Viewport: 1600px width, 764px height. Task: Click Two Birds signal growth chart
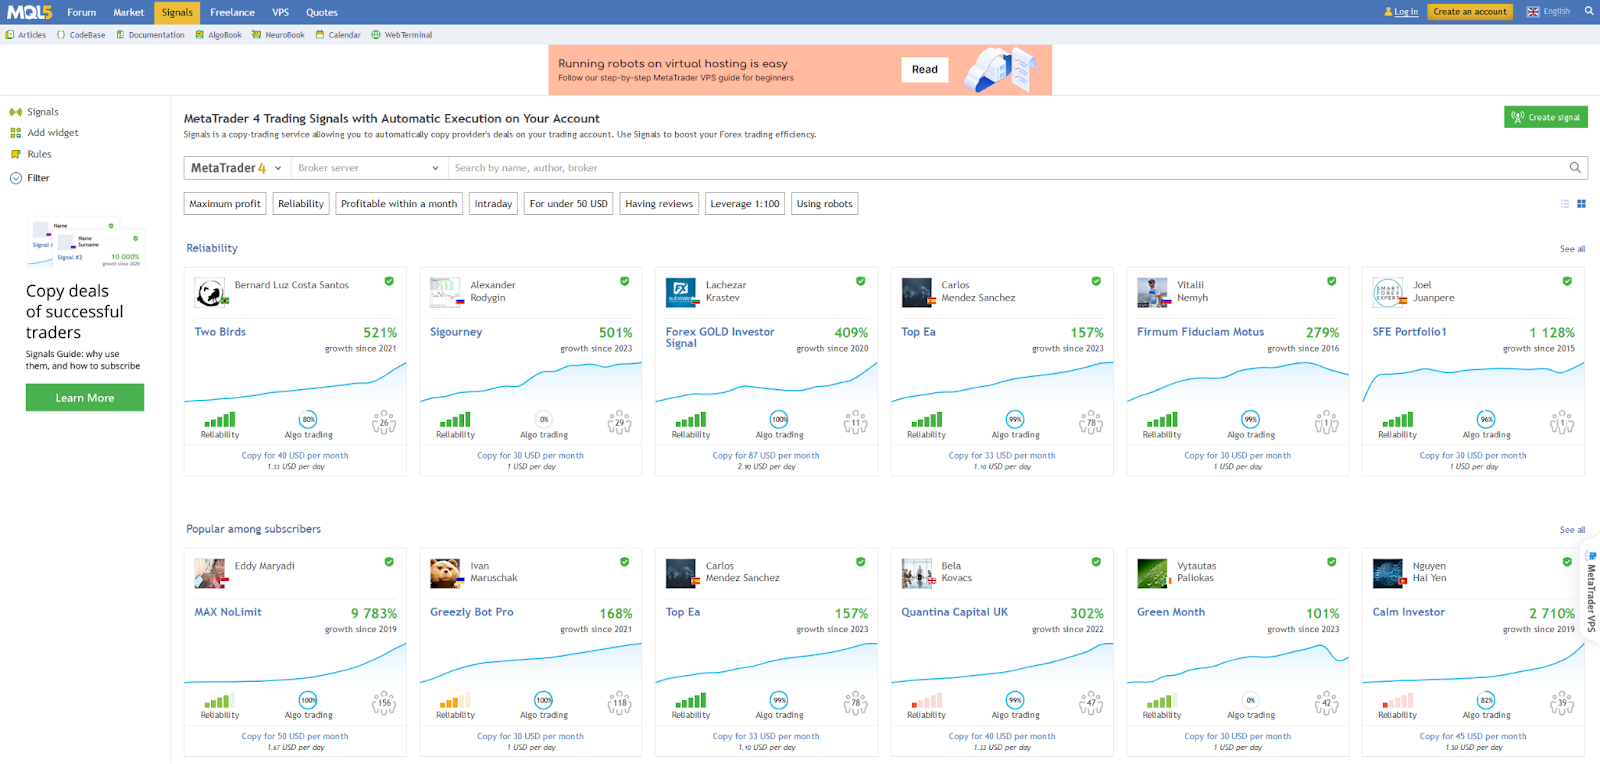click(295, 383)
